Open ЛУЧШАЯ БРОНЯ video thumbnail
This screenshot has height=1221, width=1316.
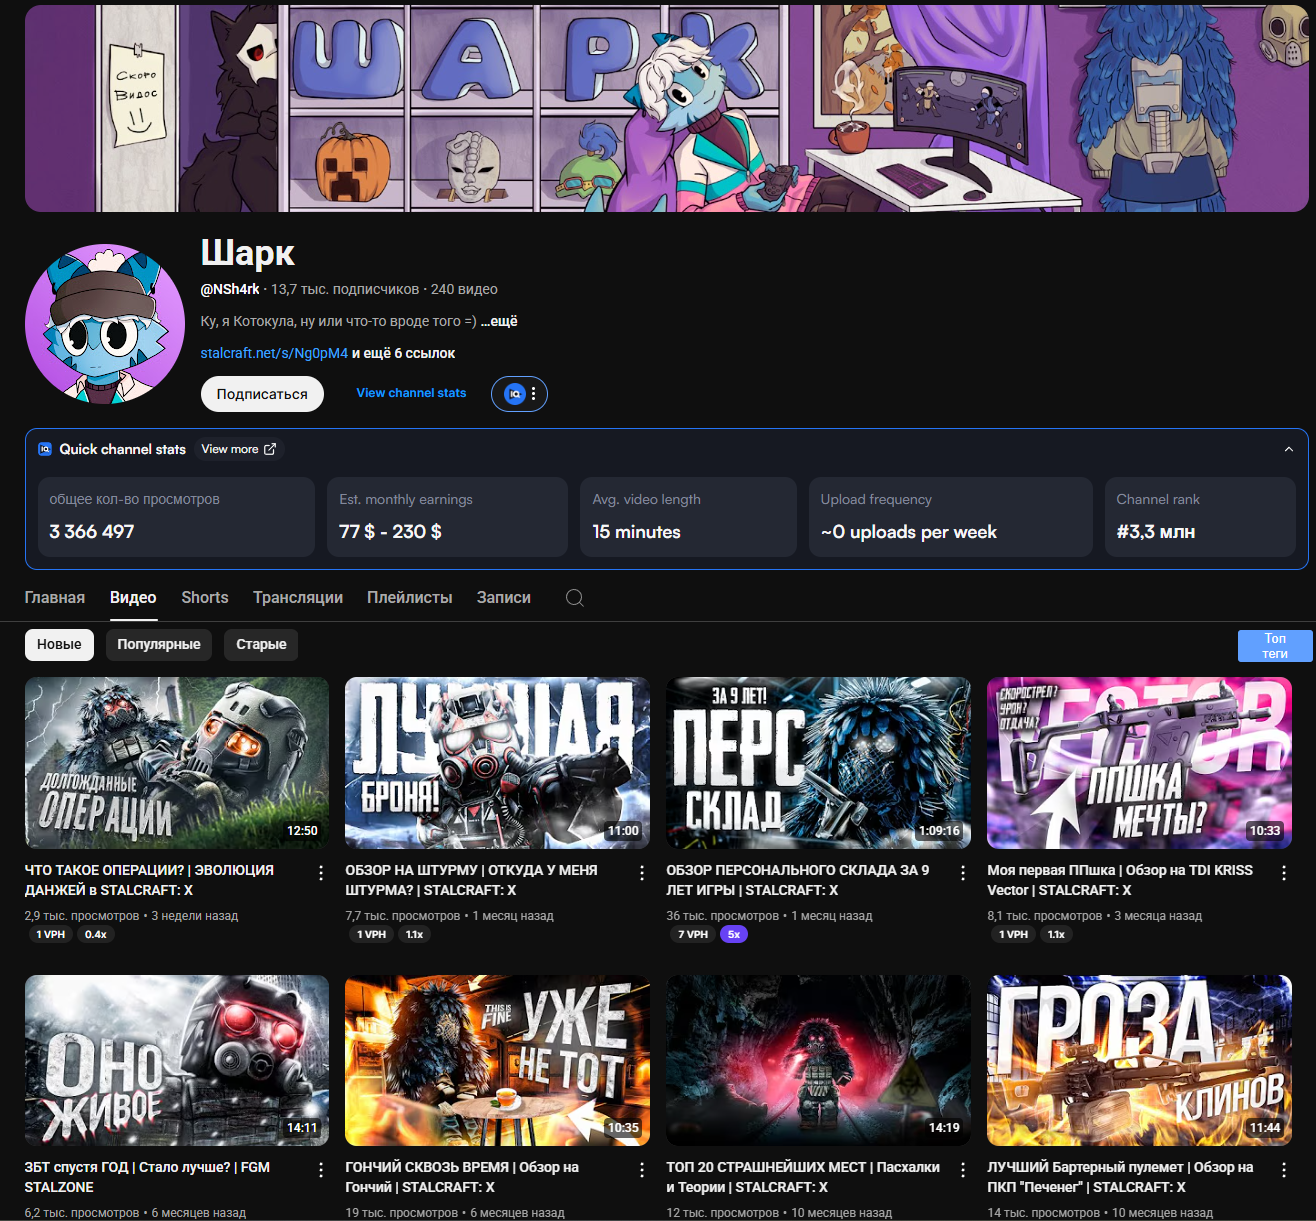497,763
